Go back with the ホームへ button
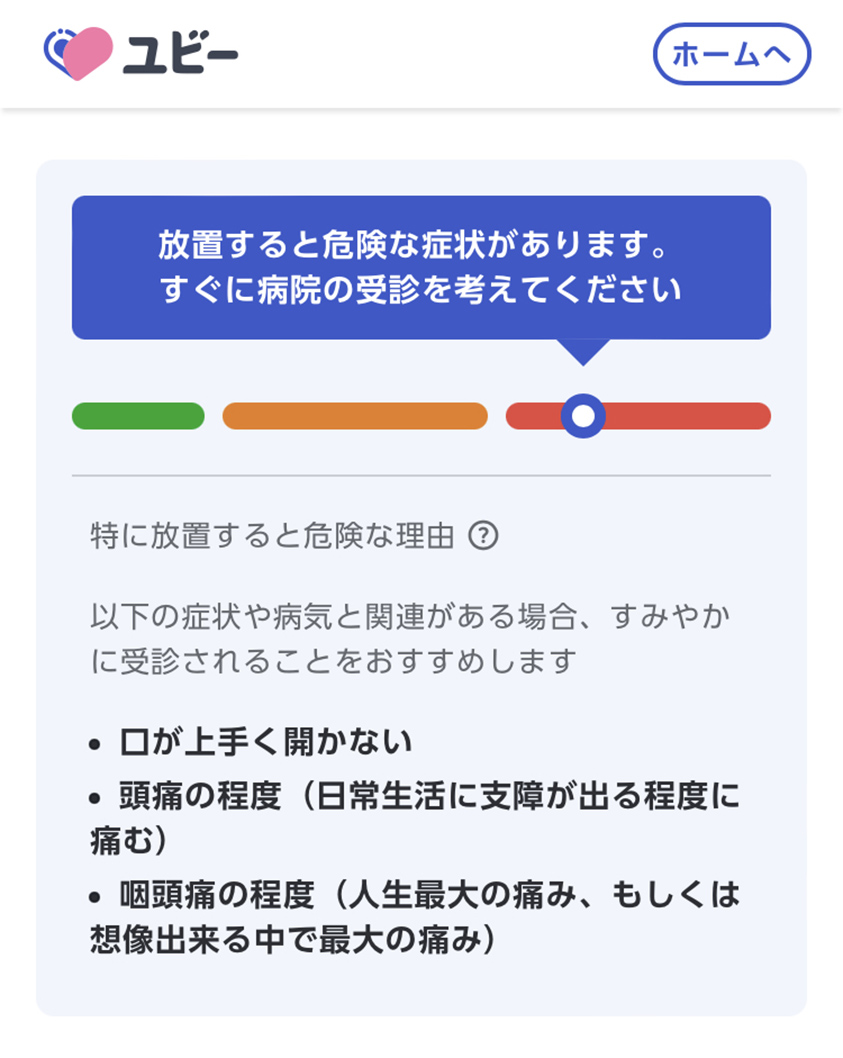The height and width of the screenshot is (1058, 843). click(x=732, y=54)
